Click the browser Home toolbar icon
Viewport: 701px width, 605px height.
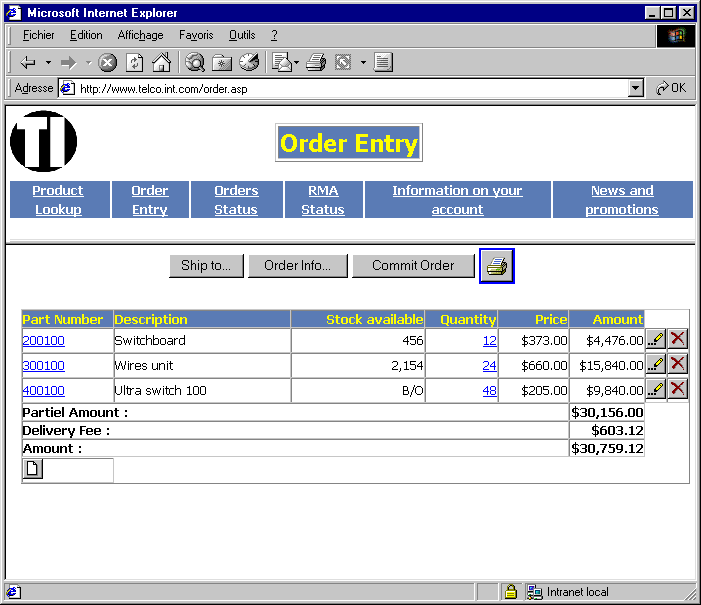161,63
